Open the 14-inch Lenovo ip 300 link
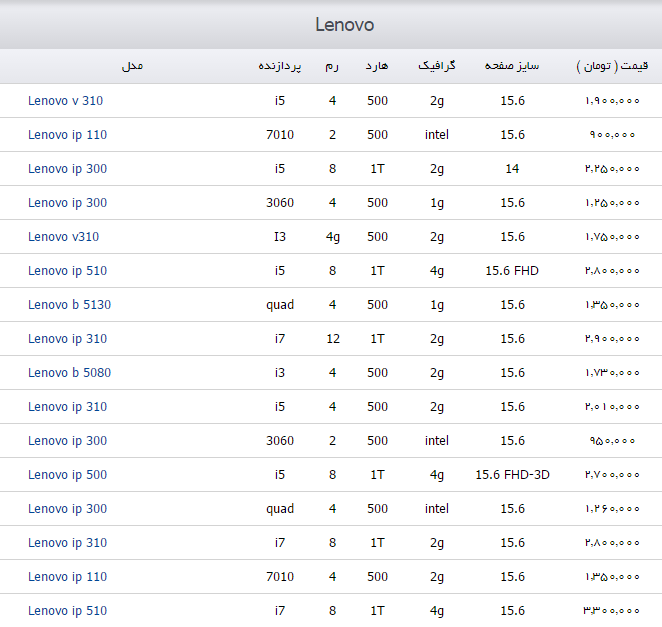This screenshot has width=662, height=627. [x=68, y=168]
